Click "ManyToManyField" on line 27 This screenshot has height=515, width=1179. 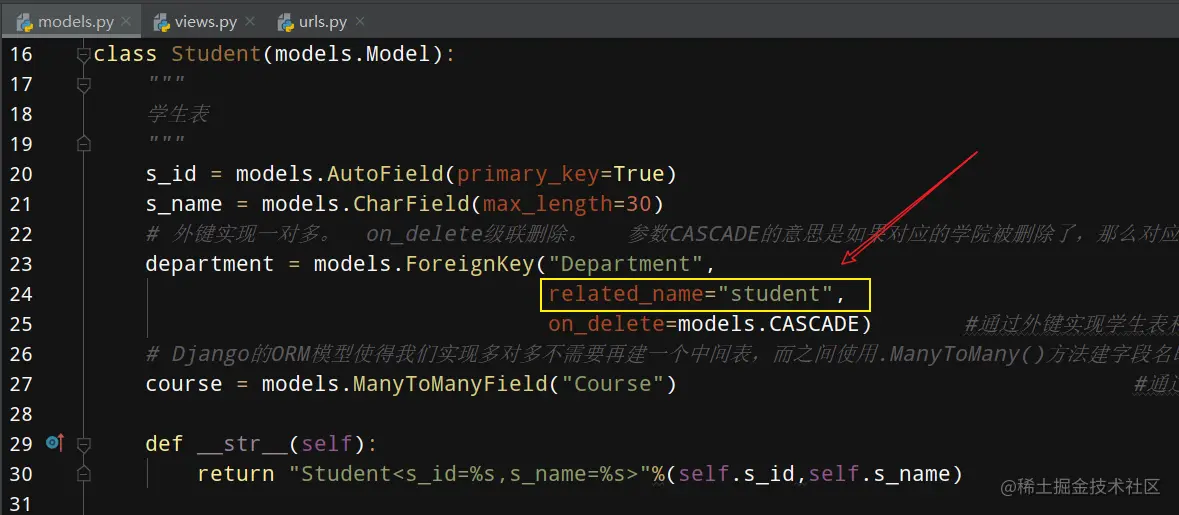(x=449, y=384)
